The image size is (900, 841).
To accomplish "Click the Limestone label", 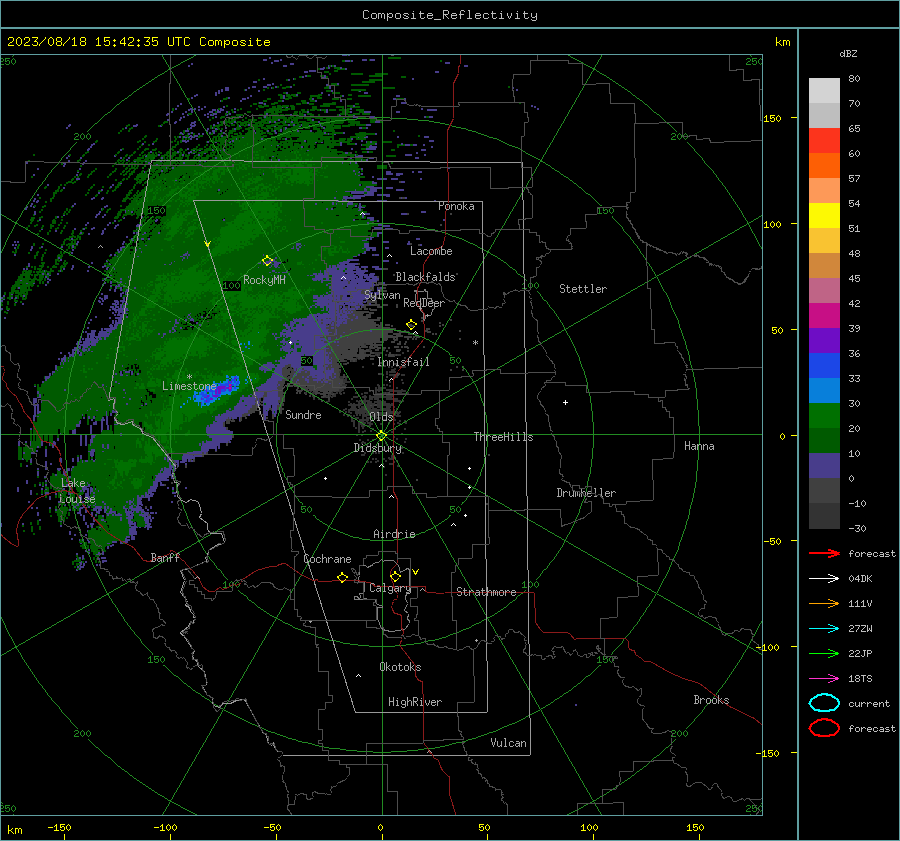I will tap(189, 386).
